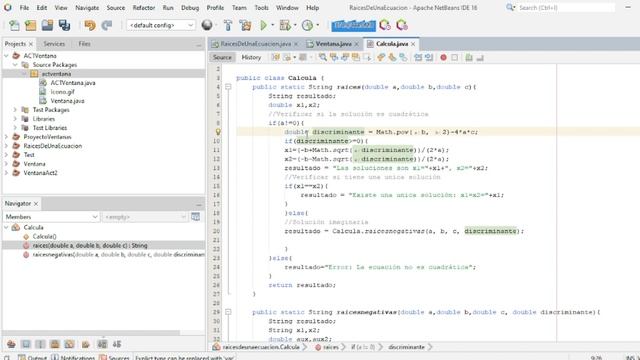Open the Refactor menu
The width and height of the screenshot is (640, 360).
click(144, 7)
